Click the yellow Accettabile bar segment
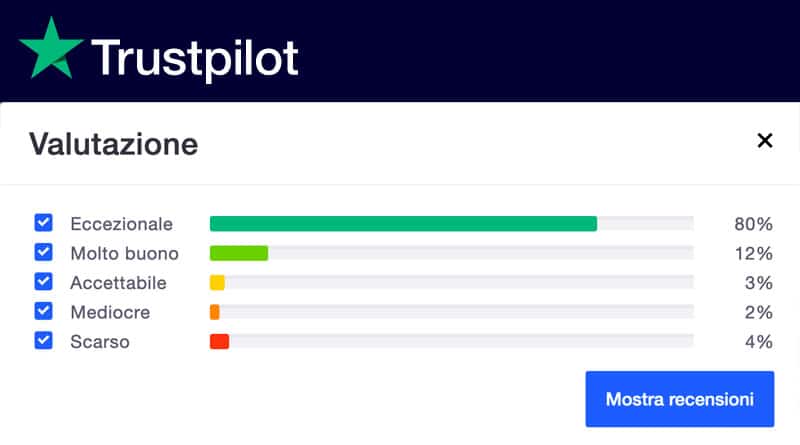800x445 pixels. pyautogui.click(x=217, y=283)
